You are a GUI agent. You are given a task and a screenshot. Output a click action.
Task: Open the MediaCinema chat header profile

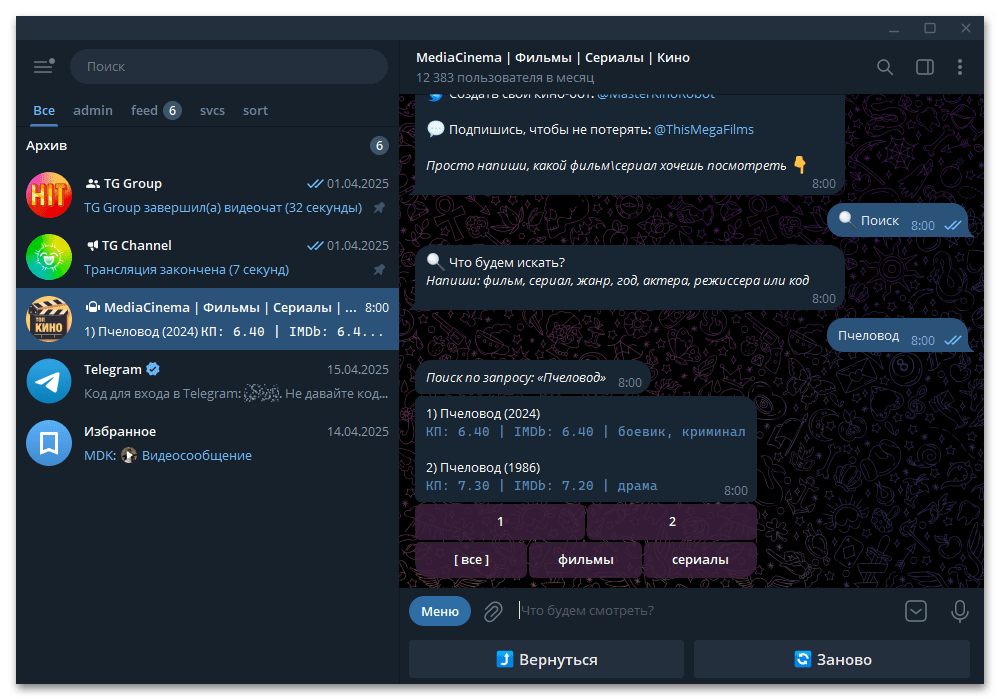coord(553,67)
